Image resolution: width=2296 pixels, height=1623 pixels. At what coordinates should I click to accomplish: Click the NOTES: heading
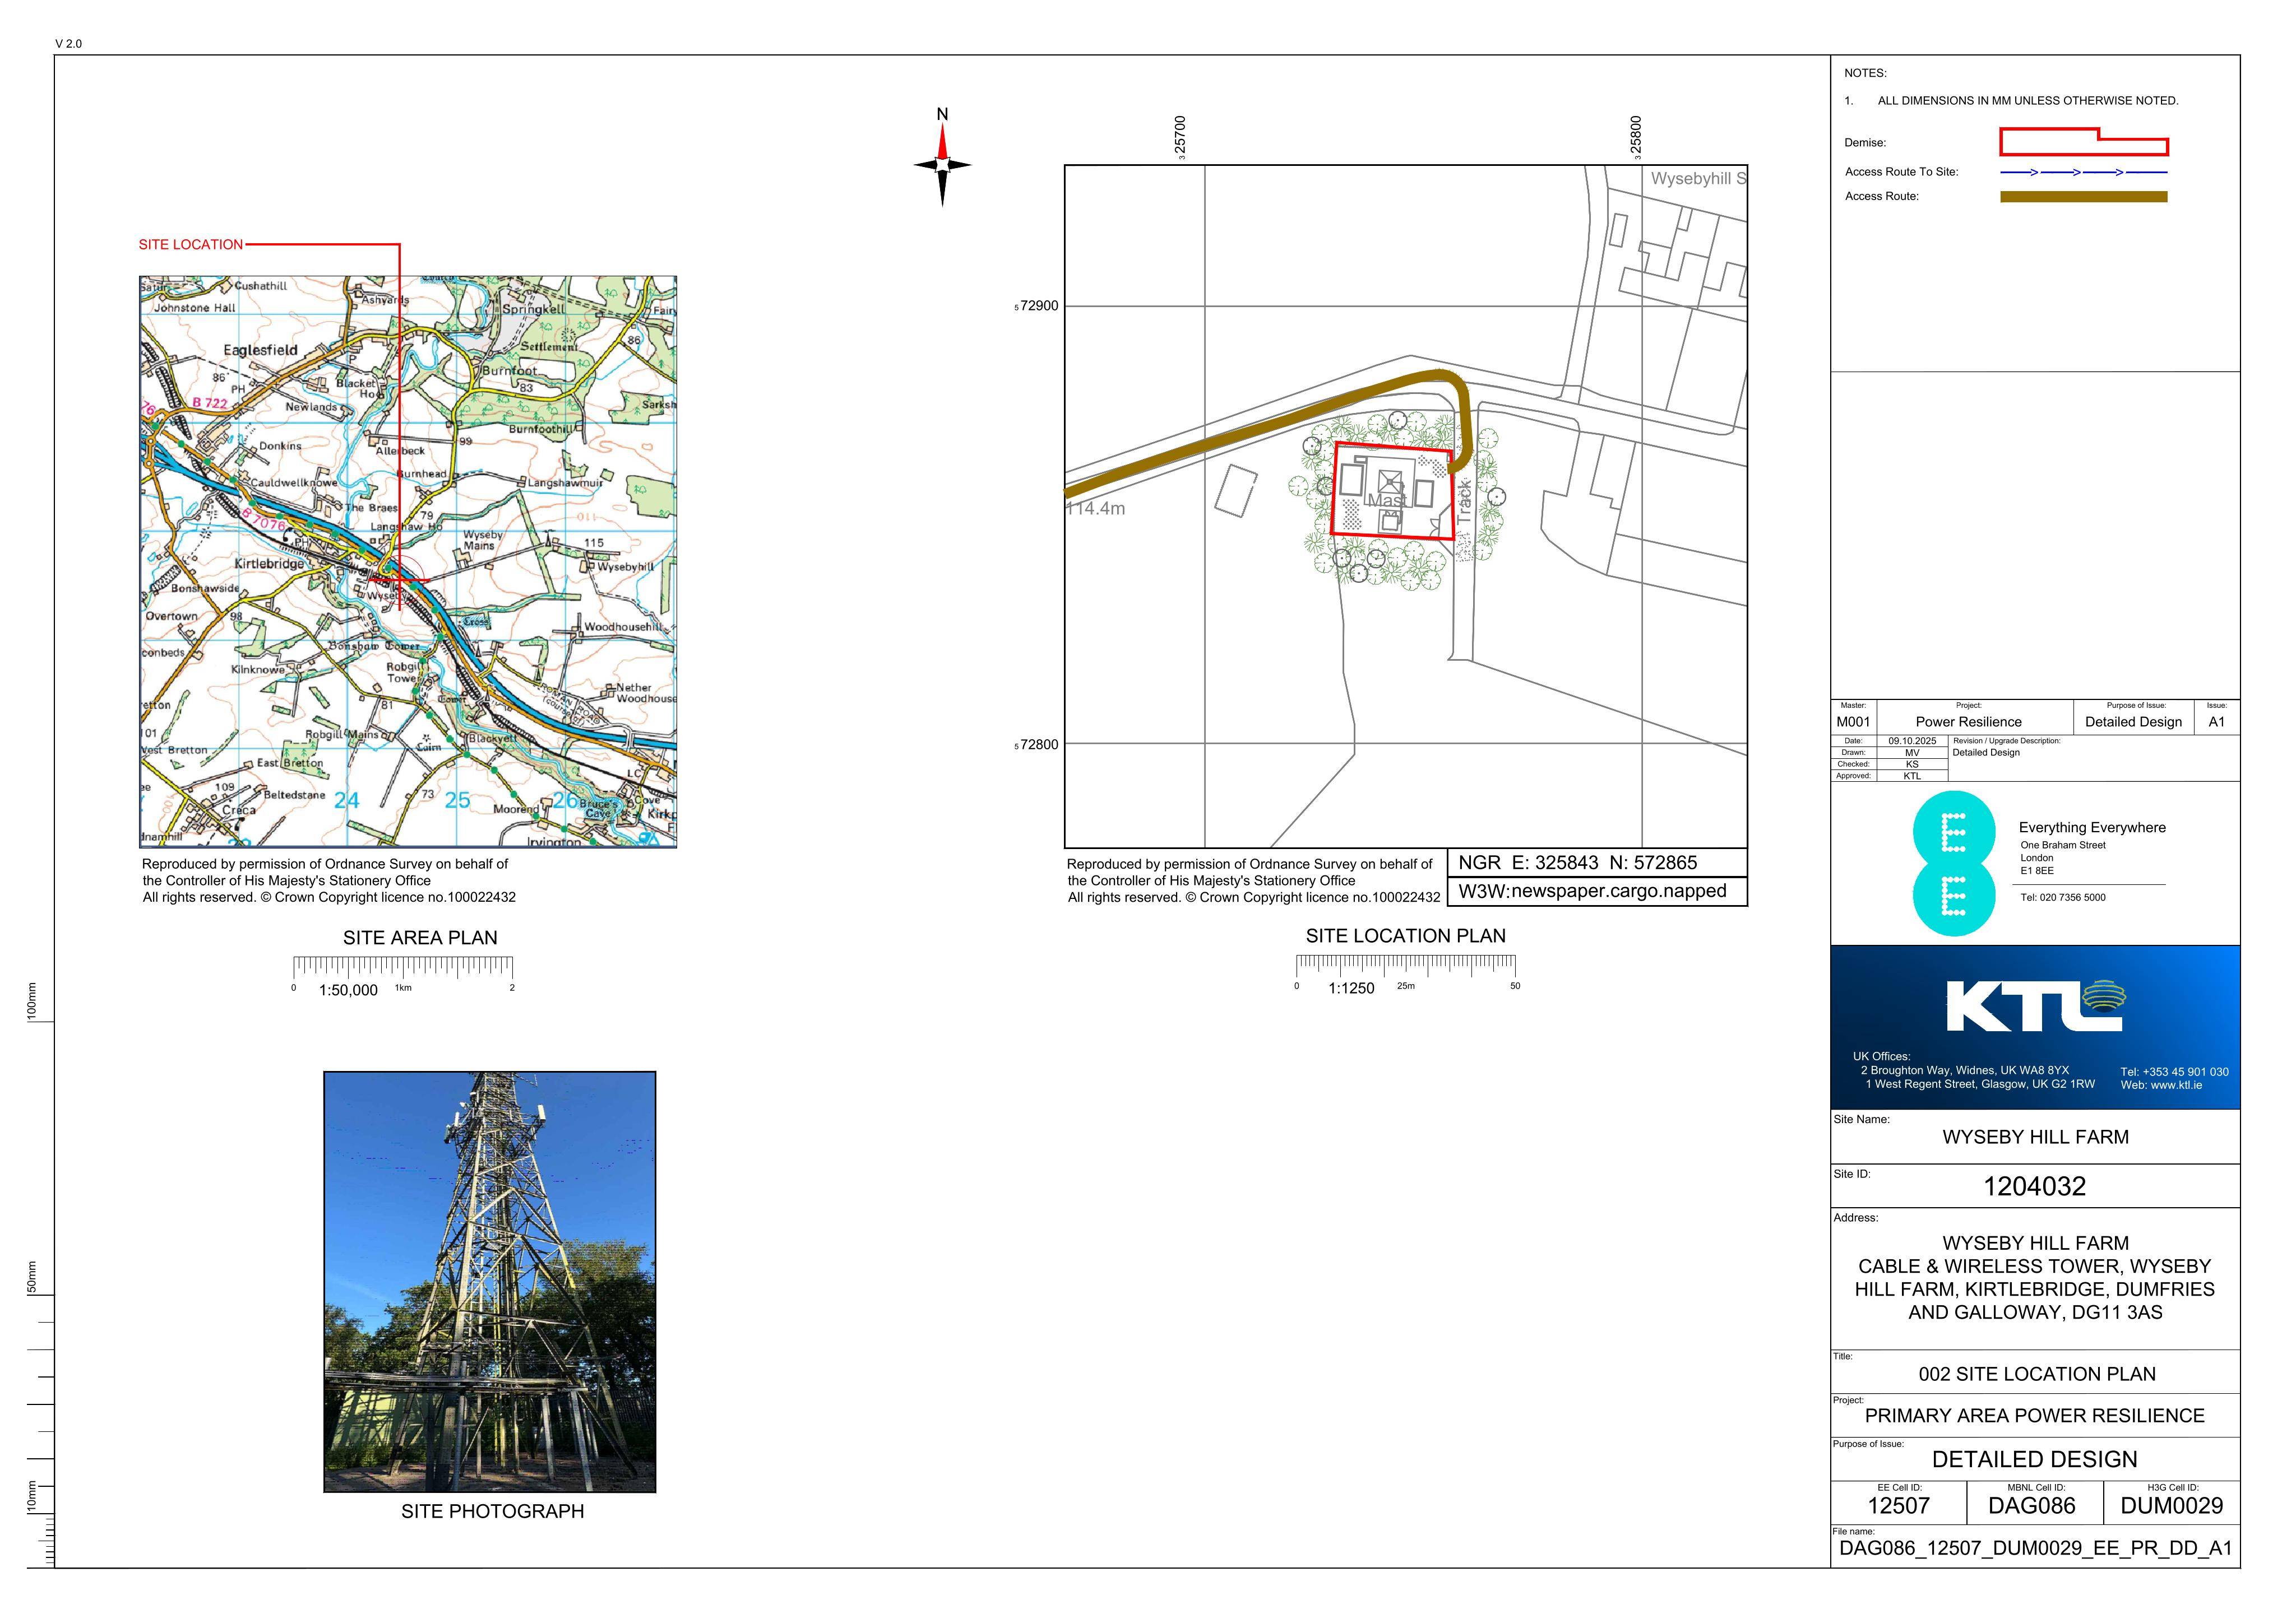click(x=1865, y=73)
